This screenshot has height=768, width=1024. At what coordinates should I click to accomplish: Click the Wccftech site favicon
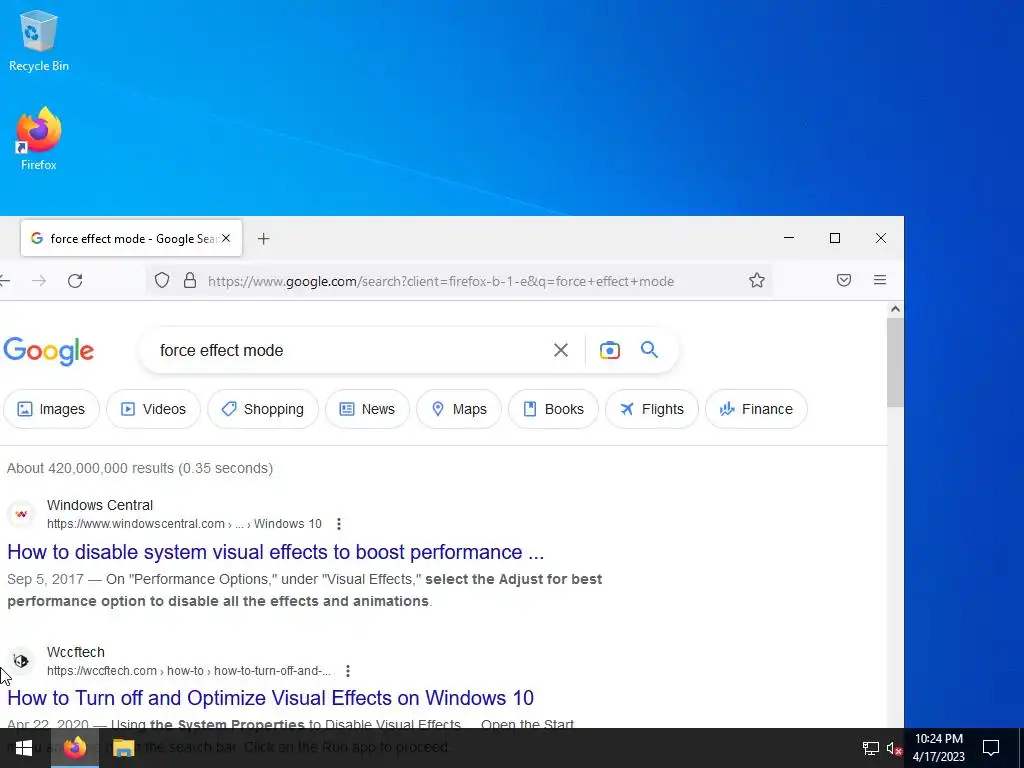tap(21, 661)
